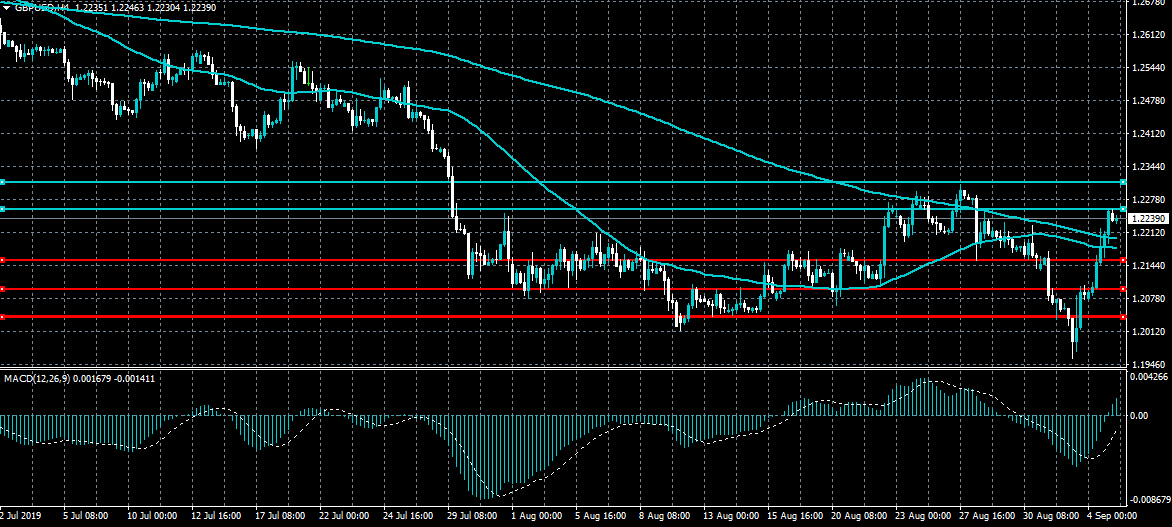Select the right-end handle of the middle red line
This screenshot has width=1172, height=527.
click(1123, 289)
